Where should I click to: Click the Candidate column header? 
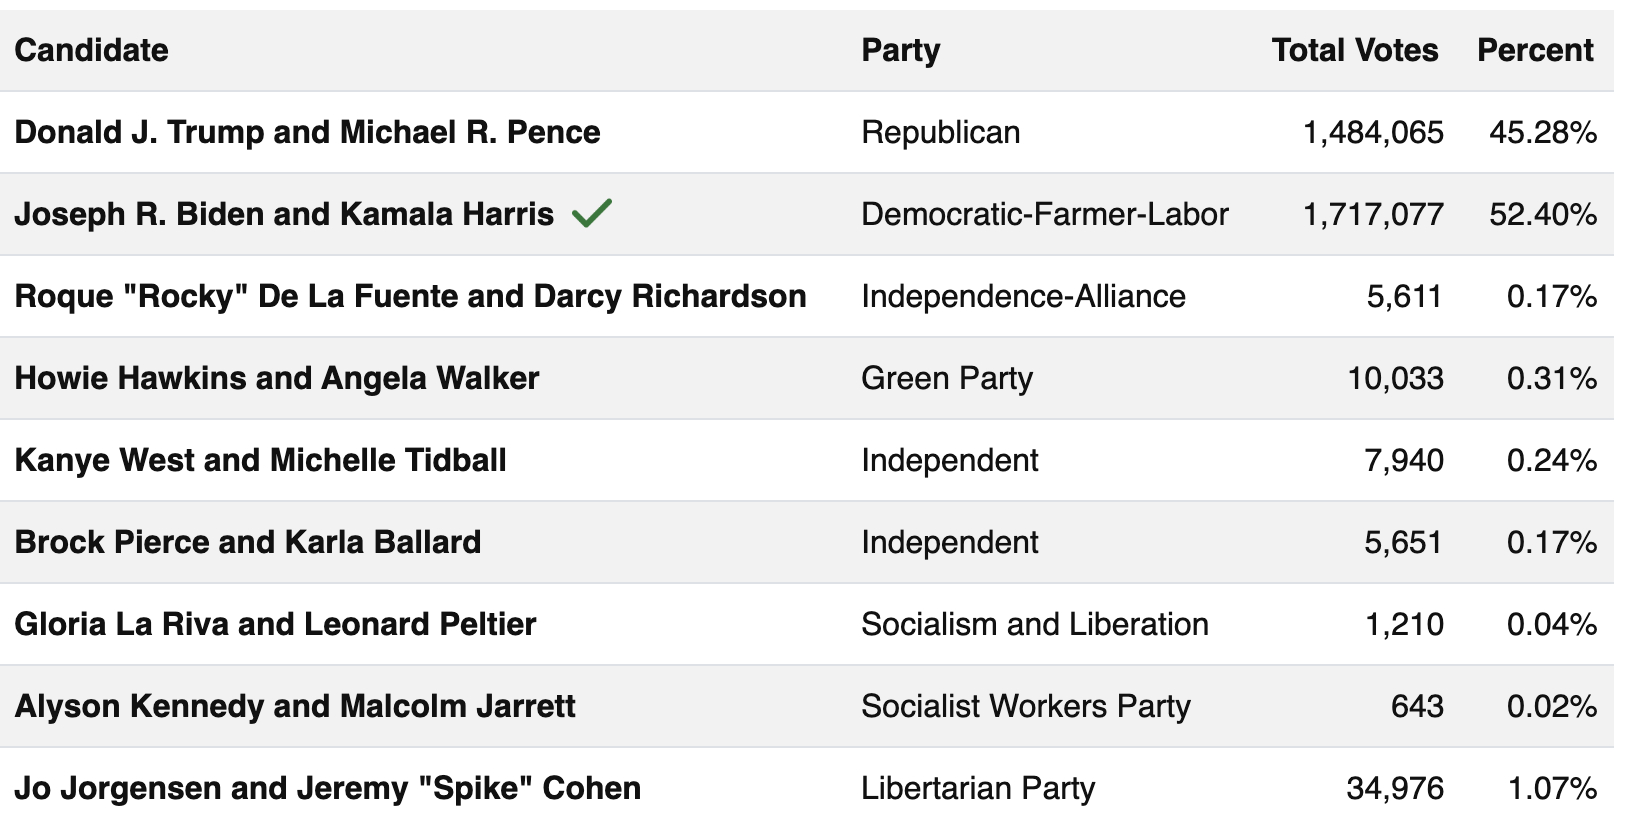point(91,50)
